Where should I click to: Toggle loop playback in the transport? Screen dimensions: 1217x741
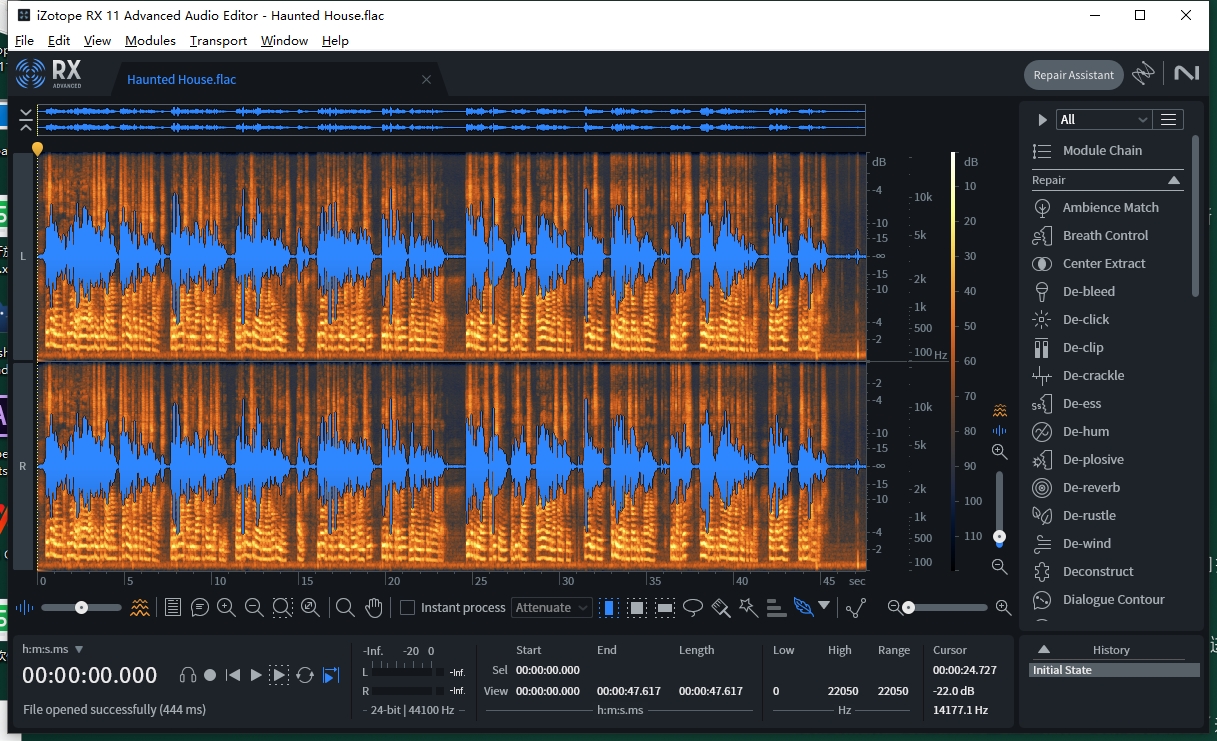click(305, 675)
